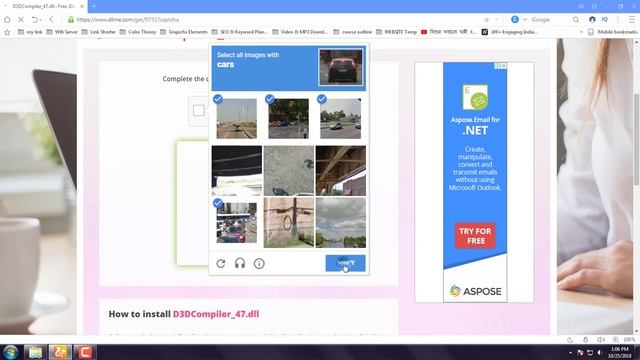
Task: Click the IQ extension icon
Action: 604,20
